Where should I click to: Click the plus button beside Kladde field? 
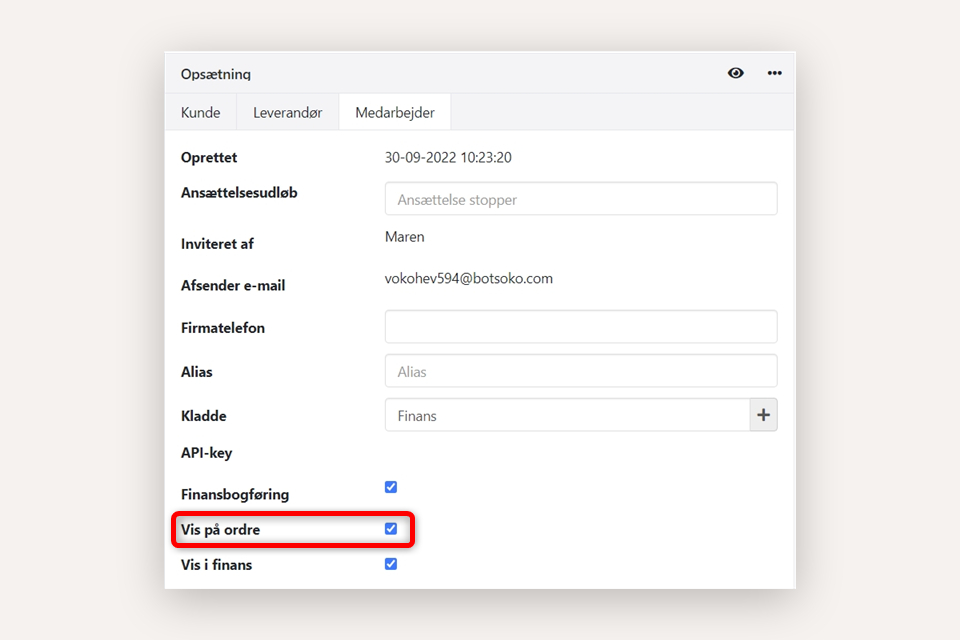(x=763, y=415)
